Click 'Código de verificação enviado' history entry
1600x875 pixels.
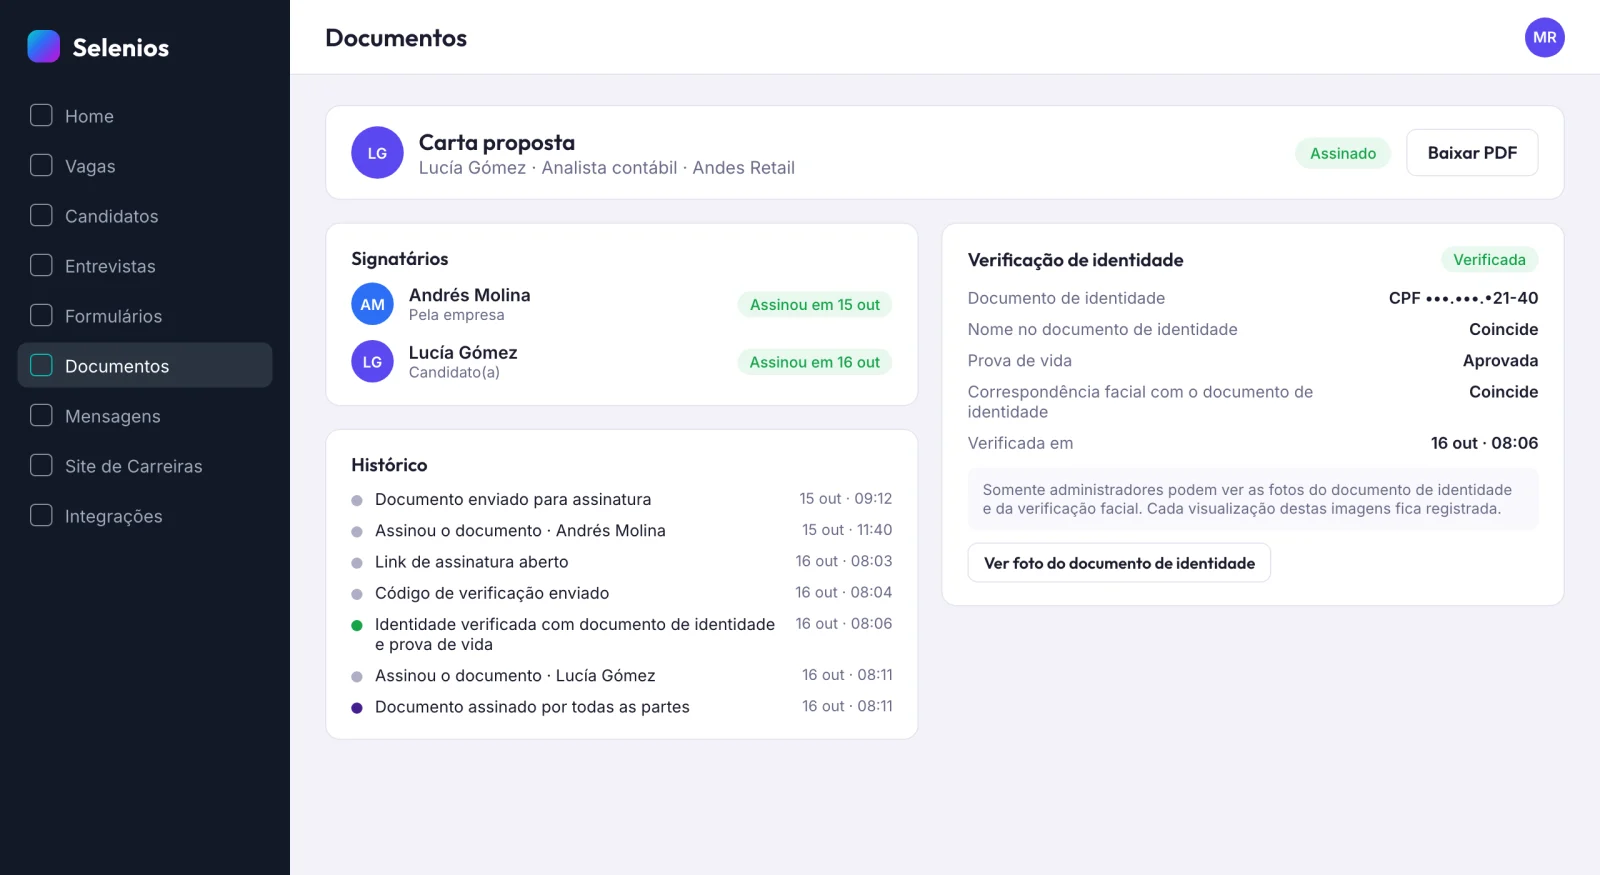pos(621,593)
